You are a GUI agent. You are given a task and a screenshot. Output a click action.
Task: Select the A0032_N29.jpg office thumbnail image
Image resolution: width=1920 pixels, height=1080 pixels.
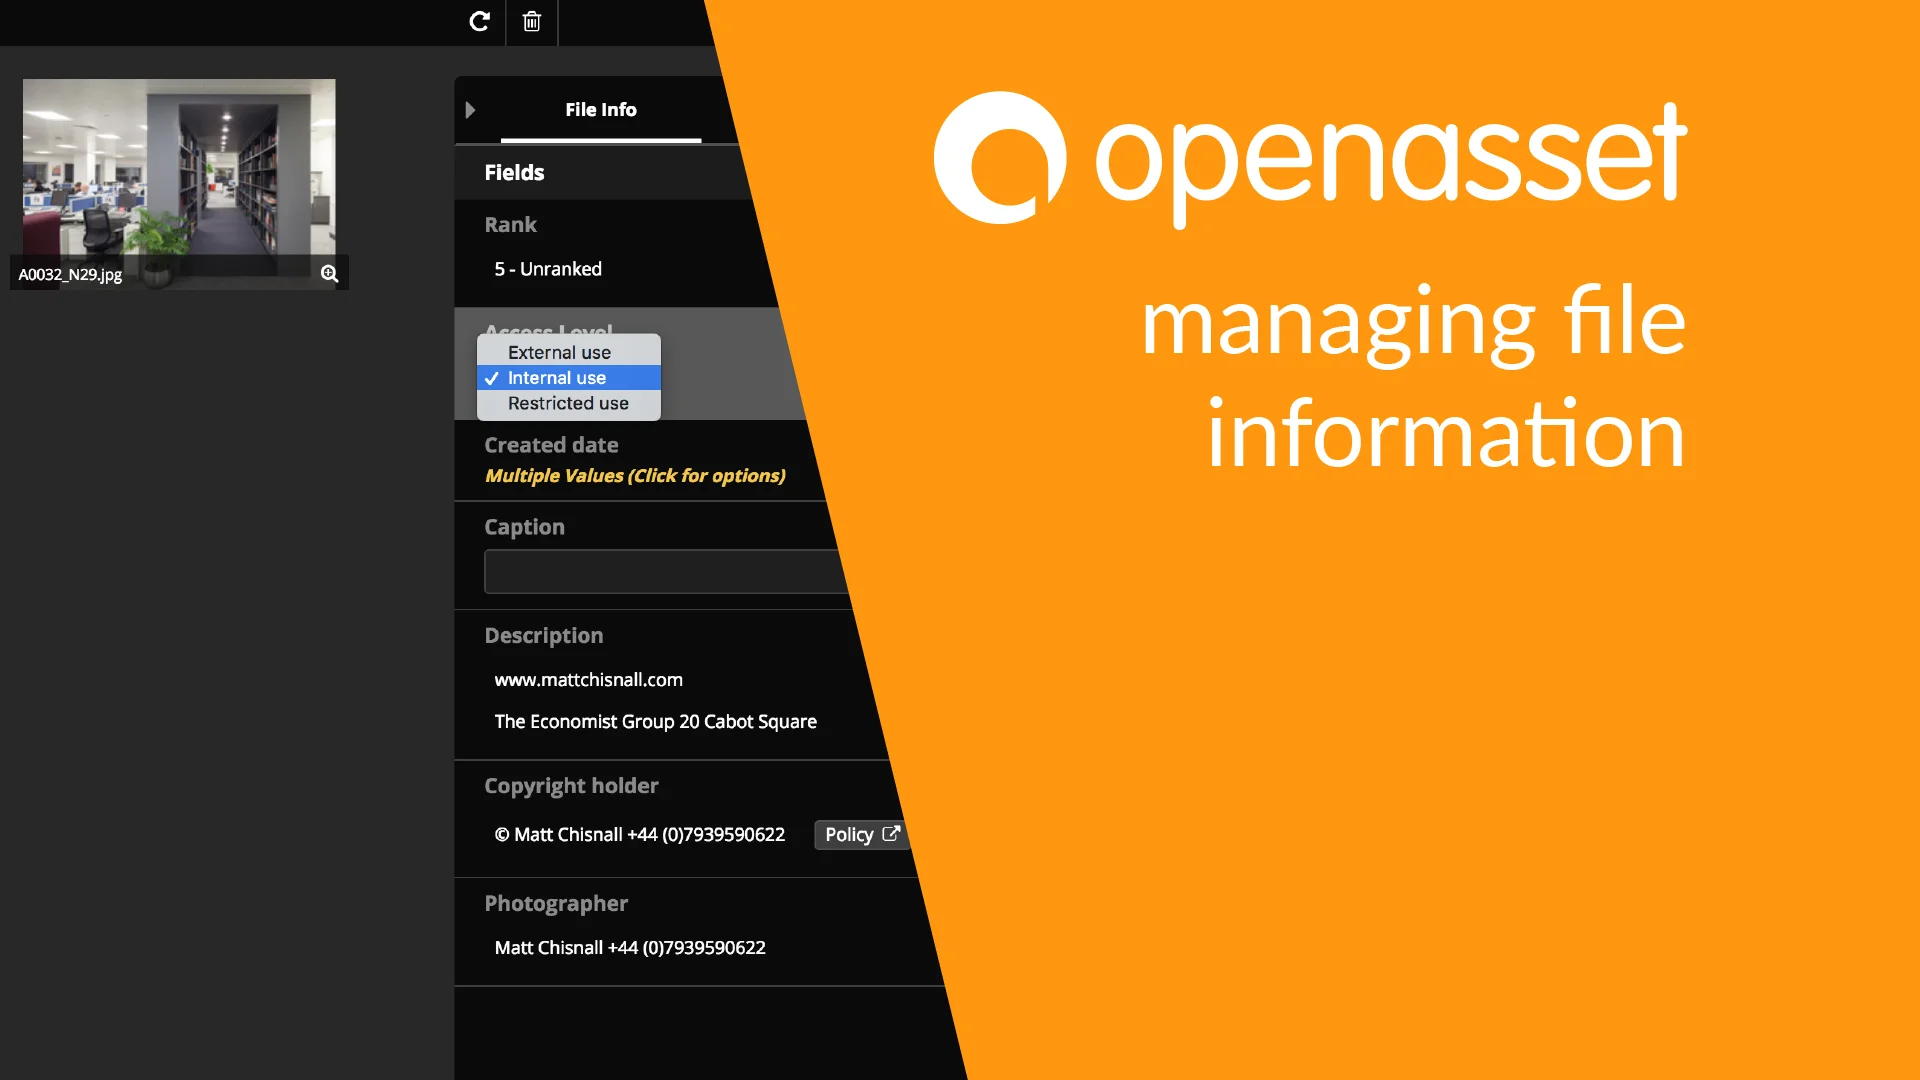pos(179,165)
